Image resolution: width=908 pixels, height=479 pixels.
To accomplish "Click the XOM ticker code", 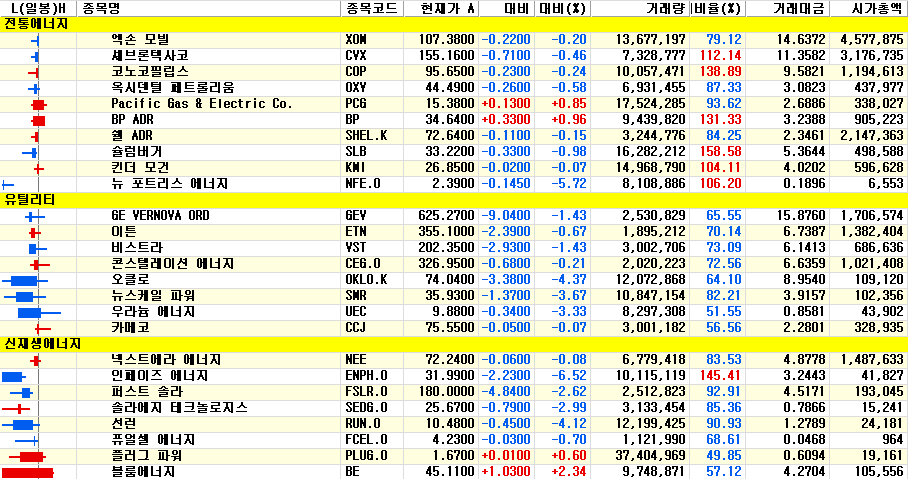I will point(356,39).
